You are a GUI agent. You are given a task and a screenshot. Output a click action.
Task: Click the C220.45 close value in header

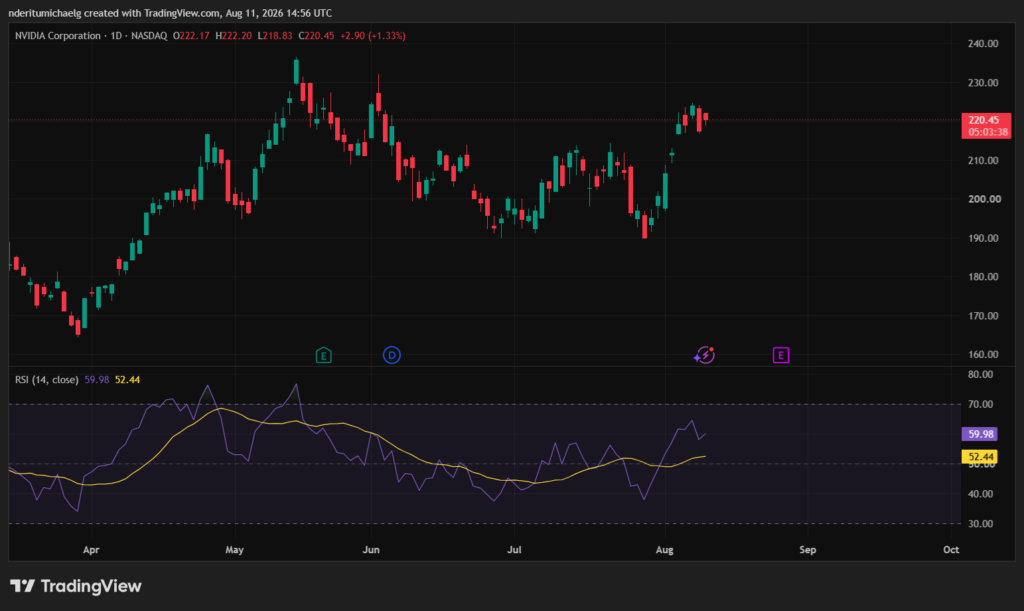pyautogui.click(x=316, y=36)
